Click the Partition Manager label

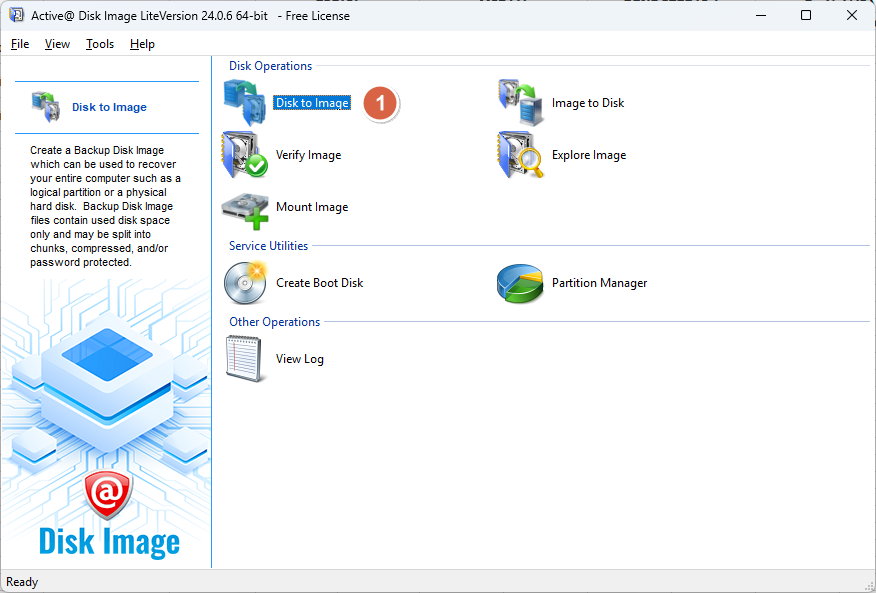[599, 283]
